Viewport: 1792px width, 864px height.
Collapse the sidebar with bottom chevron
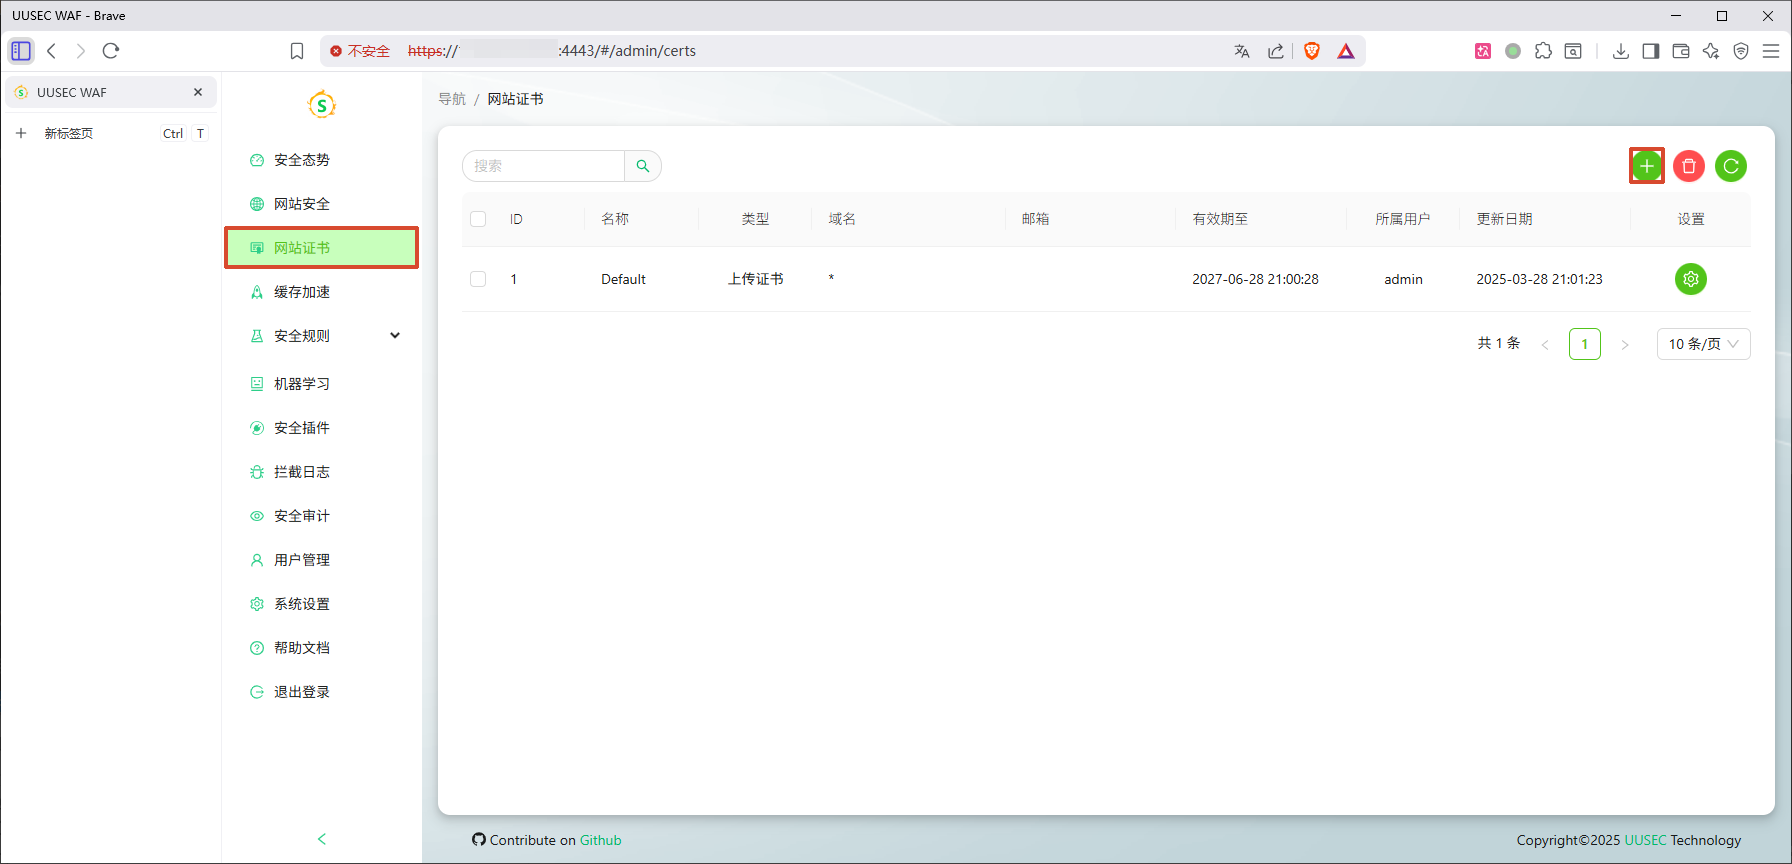tap(322, 839)
